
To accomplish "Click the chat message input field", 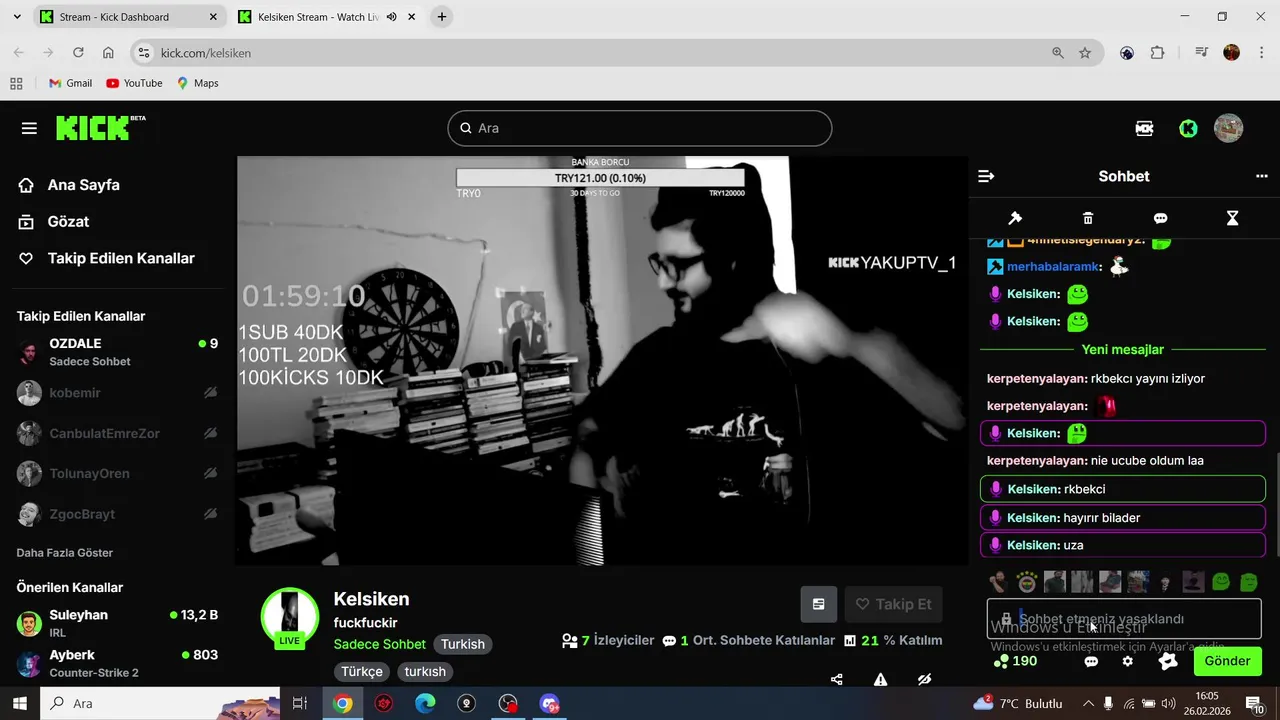I will [x=1124, y=619].
